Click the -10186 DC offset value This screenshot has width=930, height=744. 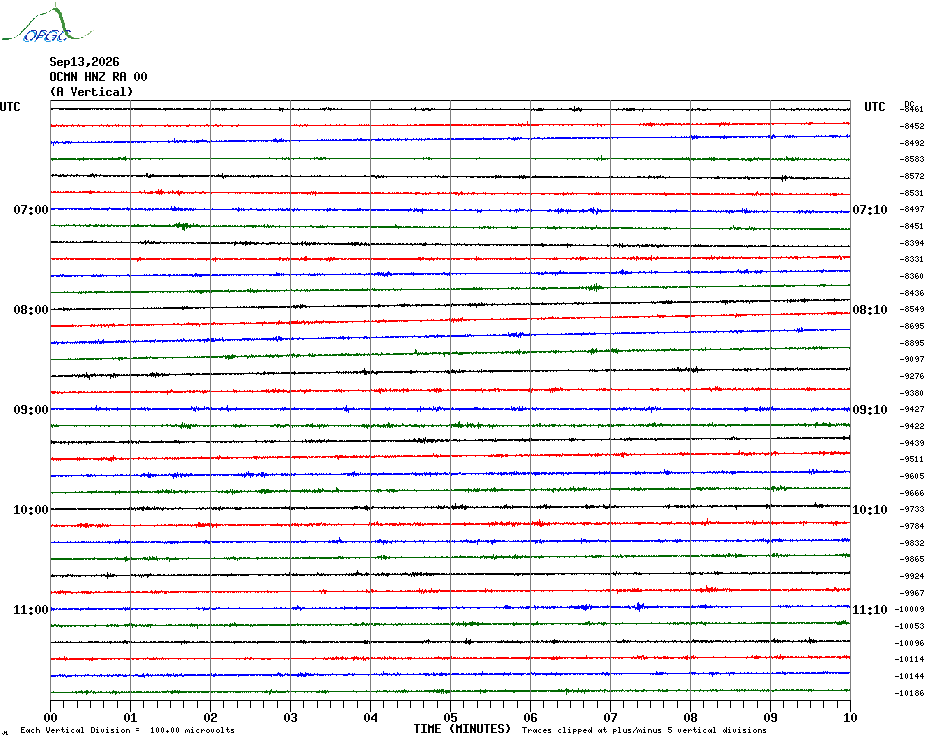tap(909, 692)
